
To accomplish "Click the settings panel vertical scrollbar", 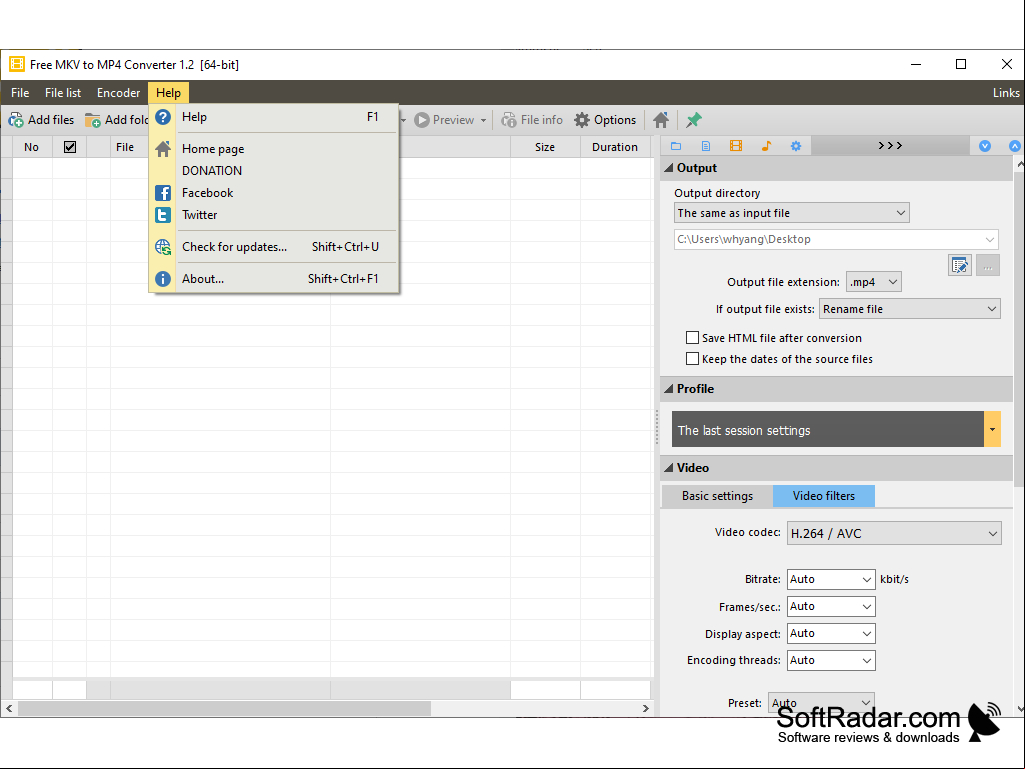I will pos(1019,330).
